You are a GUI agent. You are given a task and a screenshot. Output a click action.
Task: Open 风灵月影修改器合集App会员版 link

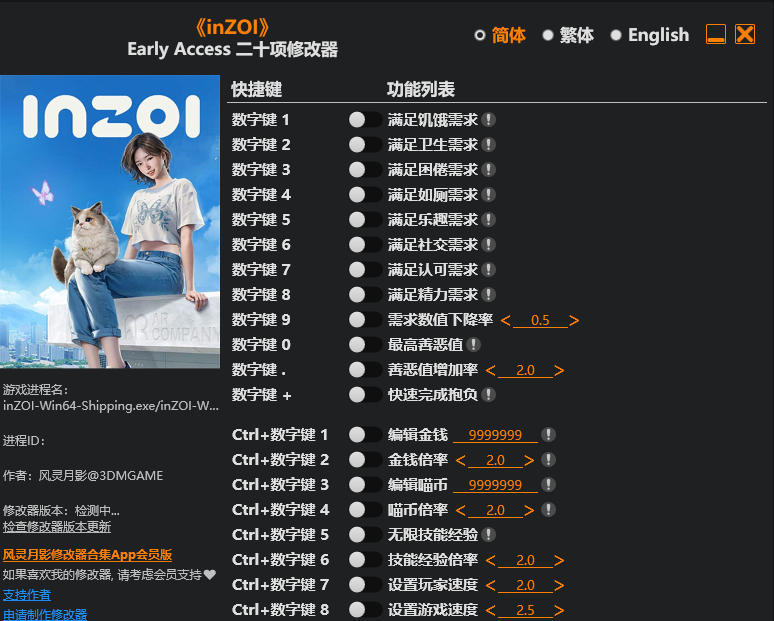[x=87, y=554]
